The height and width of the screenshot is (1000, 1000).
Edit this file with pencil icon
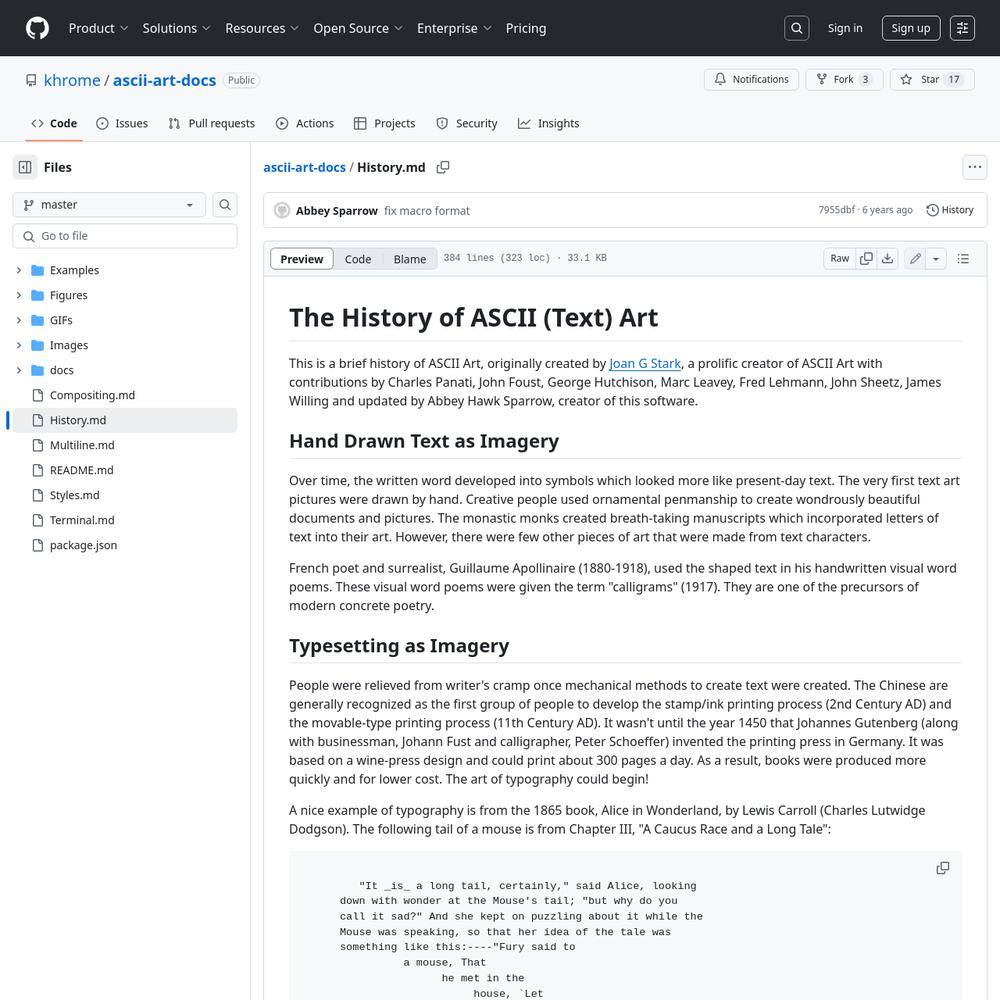click(915, 258)
